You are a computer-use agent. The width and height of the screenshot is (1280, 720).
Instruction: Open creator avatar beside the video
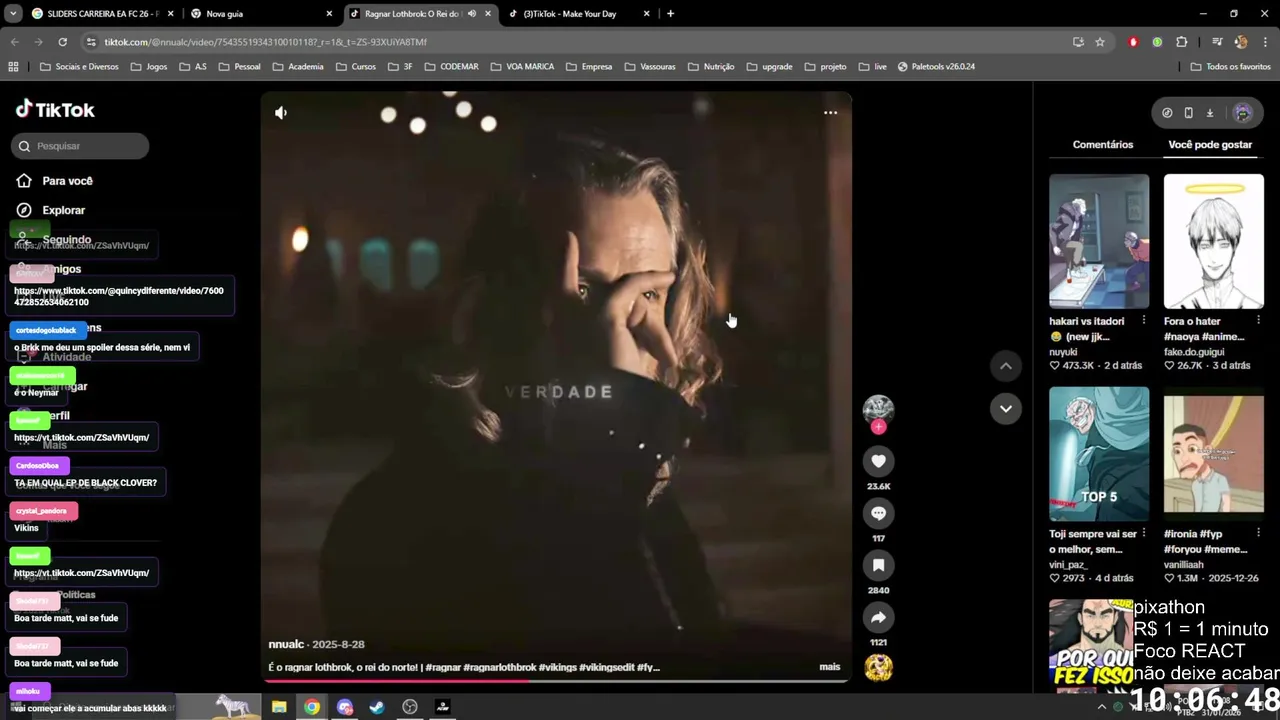pyautogui.click(x=878, y=409)
